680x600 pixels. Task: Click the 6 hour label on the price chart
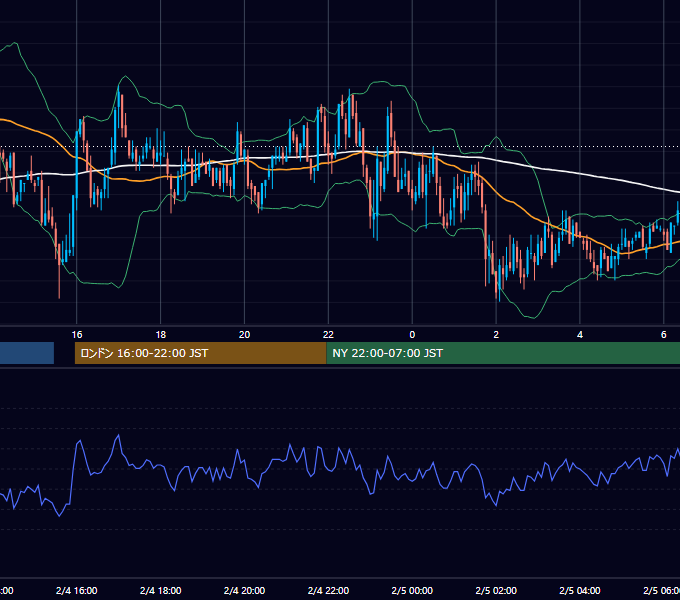pyautogui.click(x=664, y=335)
